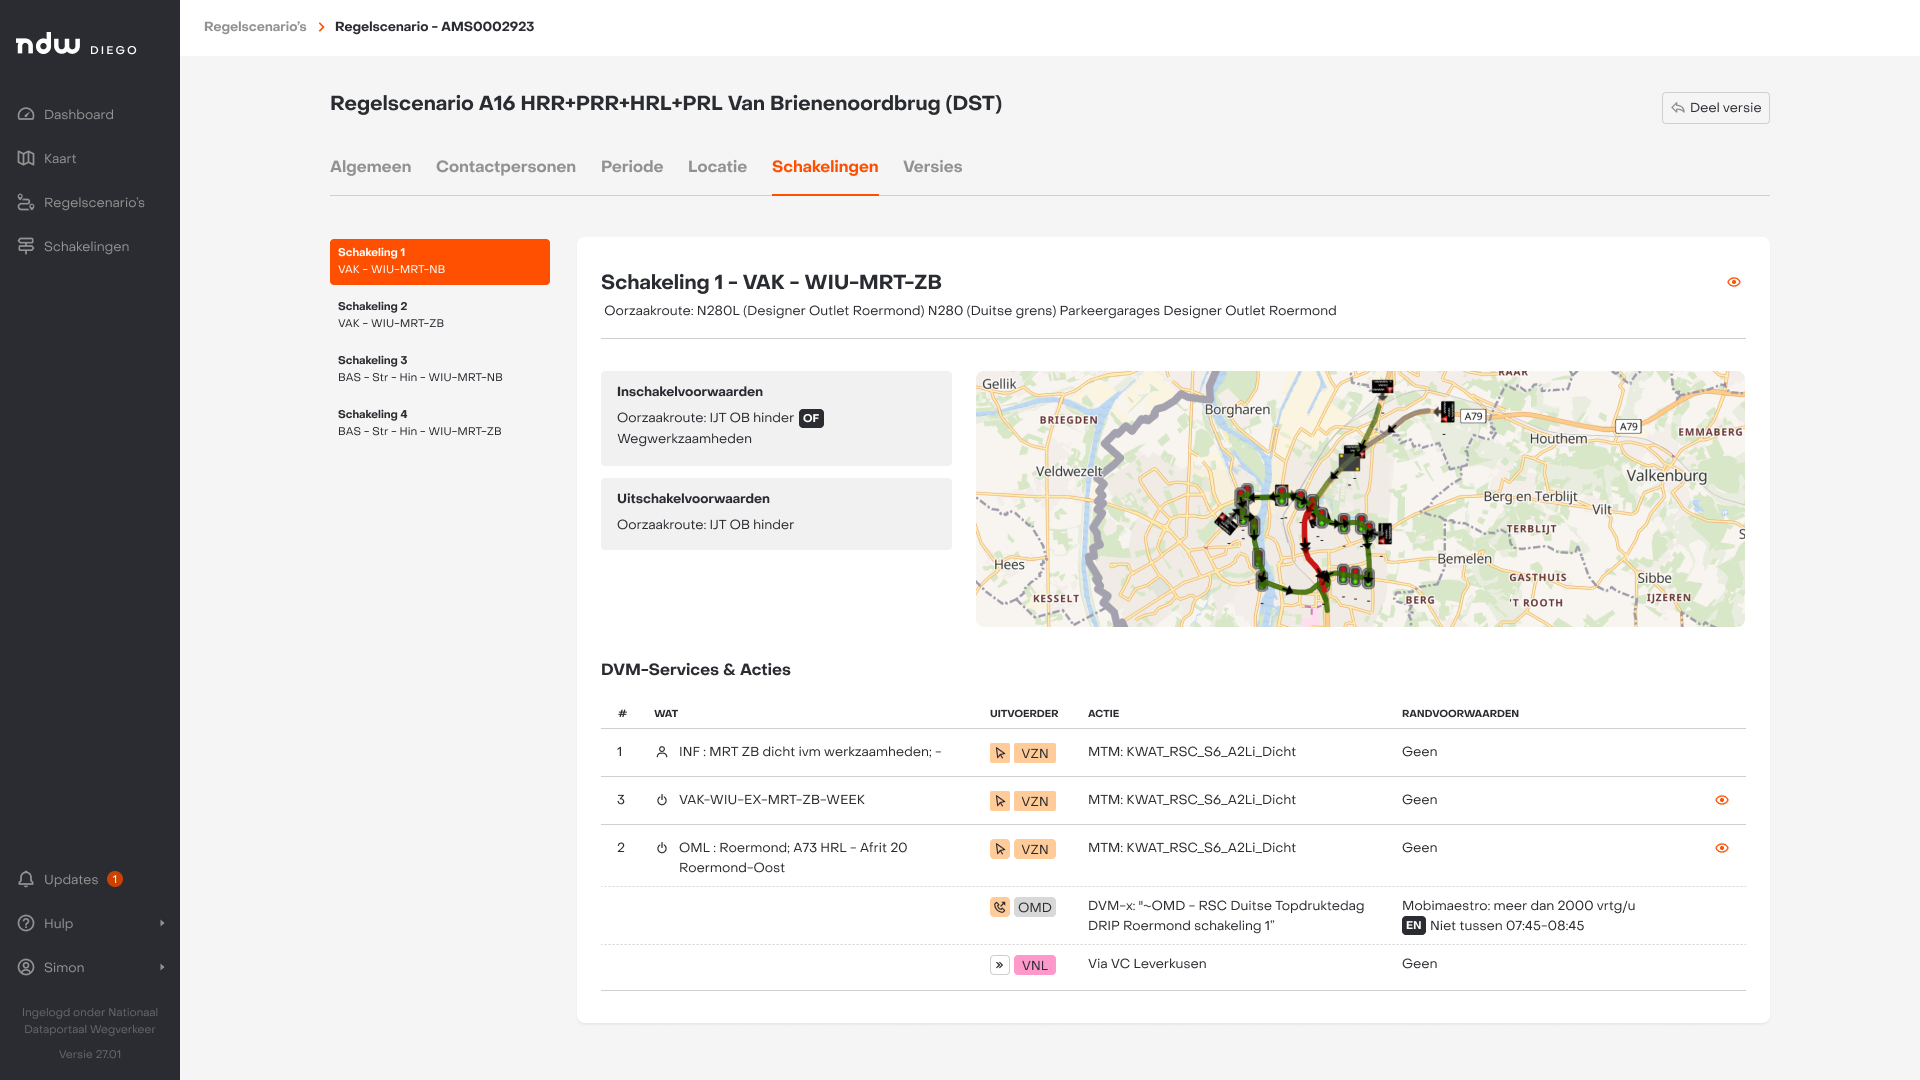The height and width of the screenshot is (1080, 1920).
Task: Toggle eye icon for OML Roermond row
Action: coord(1722,848)
